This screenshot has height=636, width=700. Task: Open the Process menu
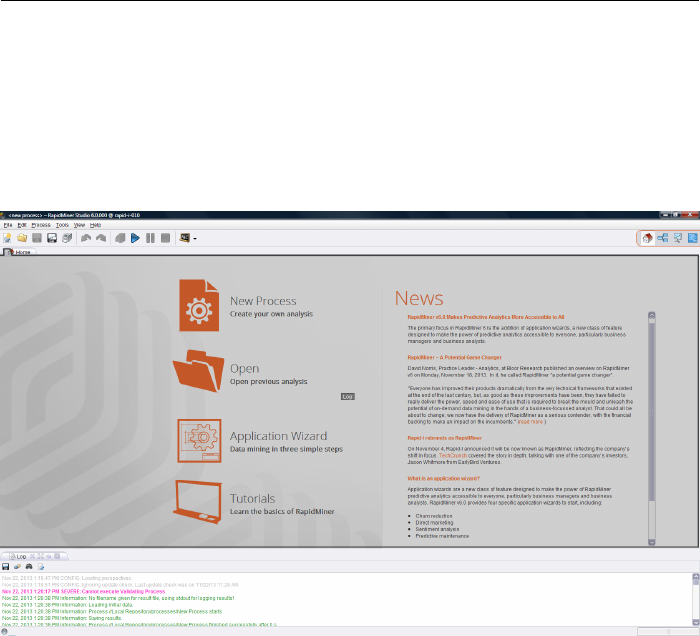[x=41, y=225]
